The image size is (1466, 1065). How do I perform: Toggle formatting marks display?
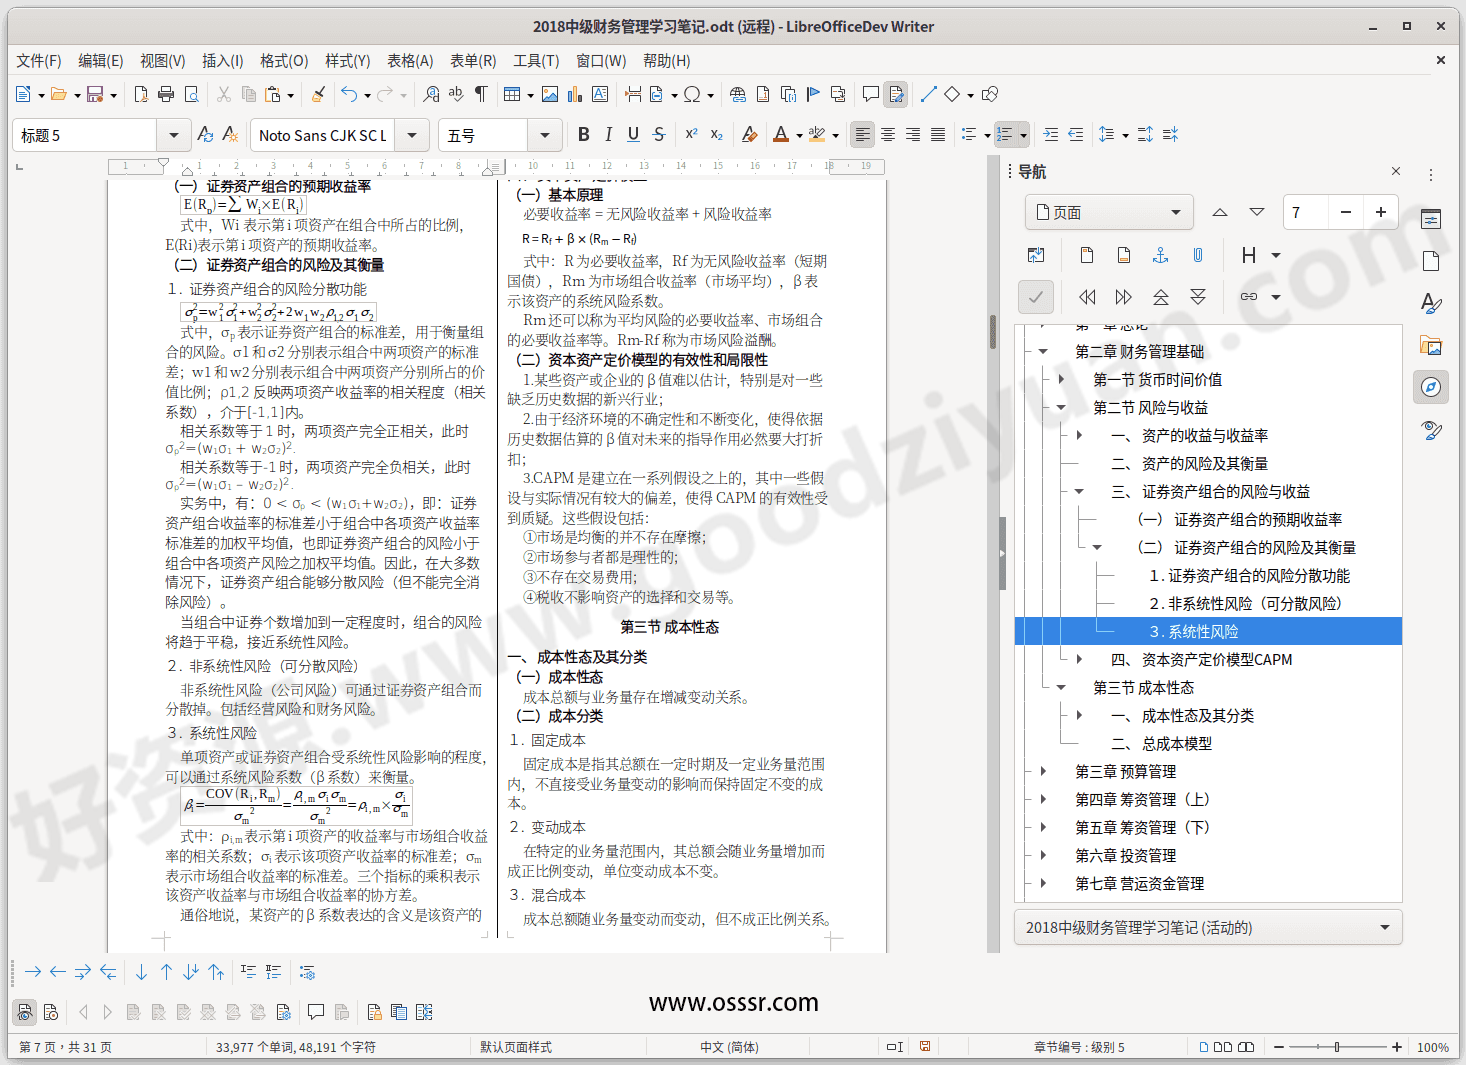[481, 94]
